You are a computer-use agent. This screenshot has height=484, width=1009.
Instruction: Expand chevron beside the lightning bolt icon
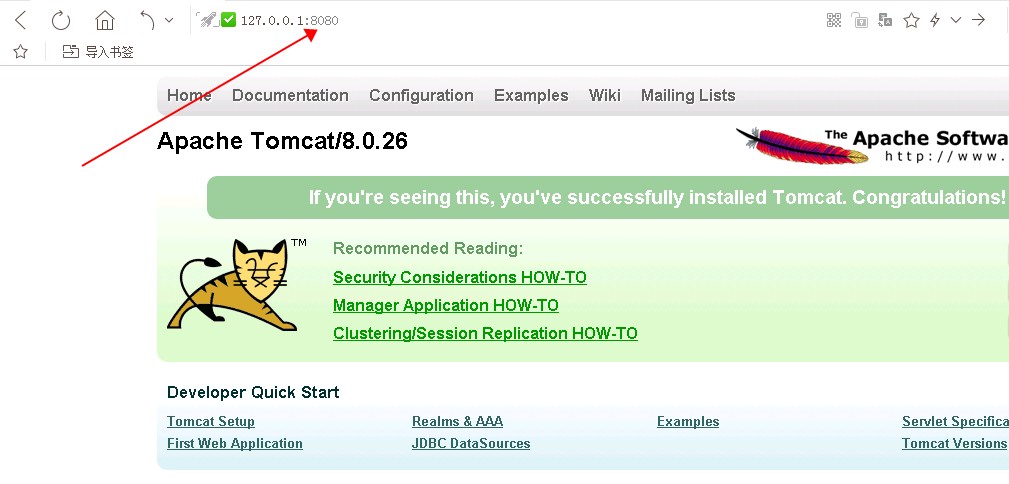click(956, 20)
